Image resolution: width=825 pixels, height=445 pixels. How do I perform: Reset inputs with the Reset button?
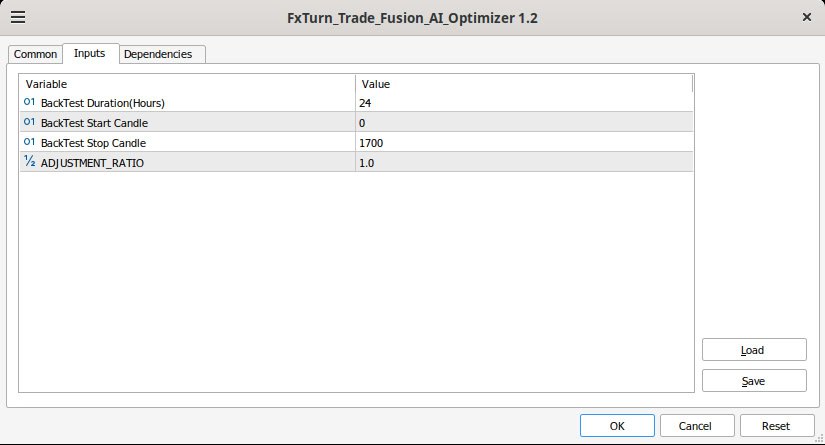click(x=775, y=425)
